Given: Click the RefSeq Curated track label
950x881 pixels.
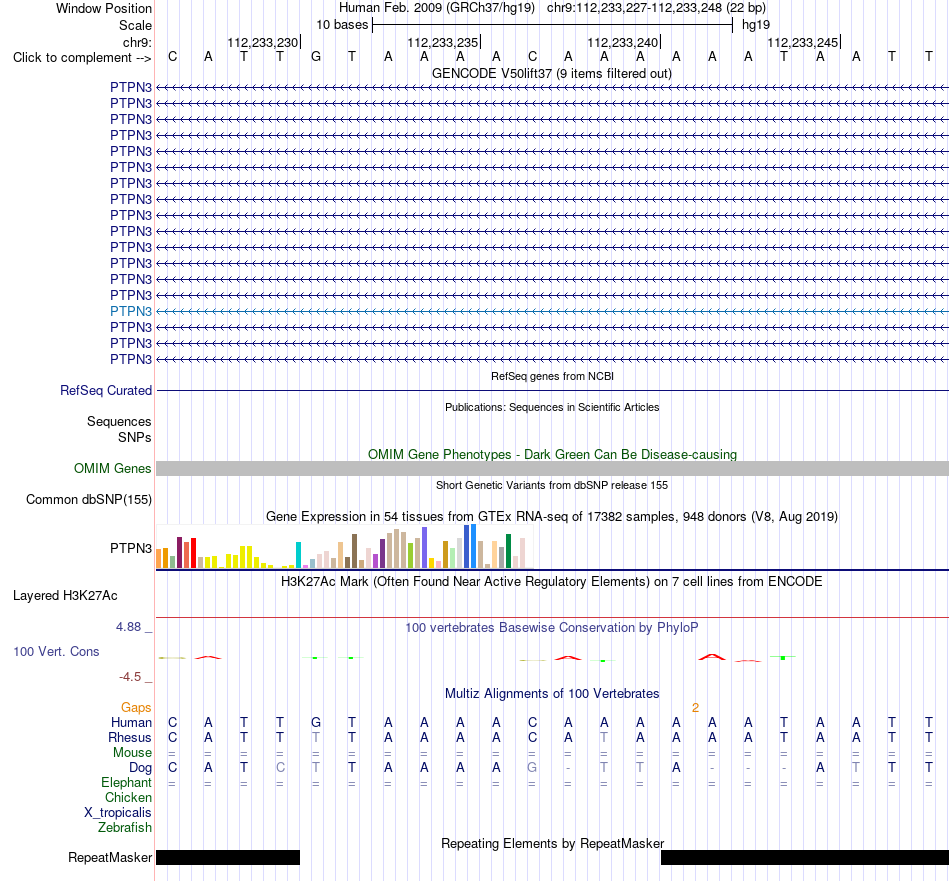Looking at the screenshot, I should (106, 391).
